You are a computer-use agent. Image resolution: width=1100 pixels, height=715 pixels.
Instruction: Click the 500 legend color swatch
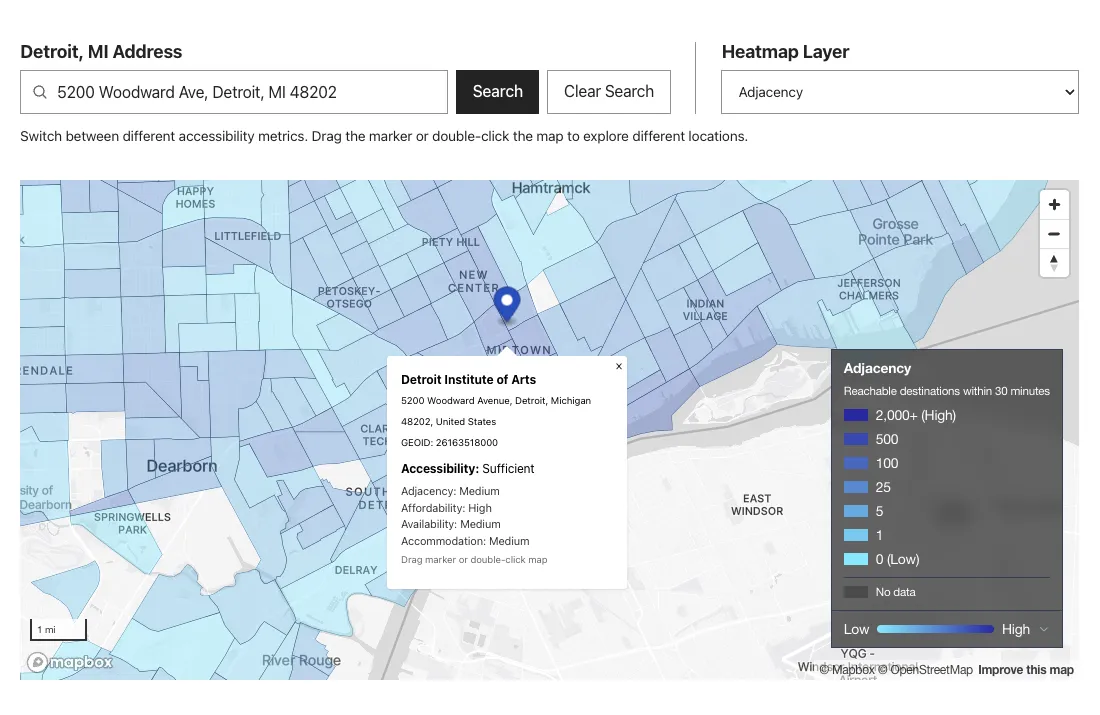855,439
